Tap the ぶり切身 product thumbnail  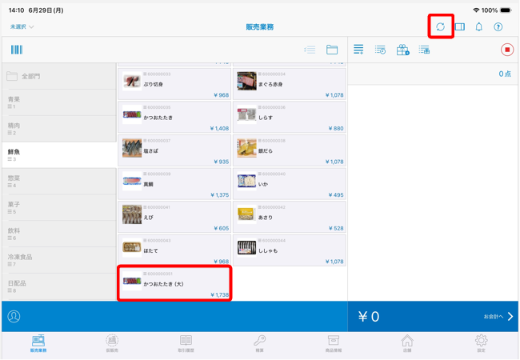pyautogui.click(x=132, y=81)
